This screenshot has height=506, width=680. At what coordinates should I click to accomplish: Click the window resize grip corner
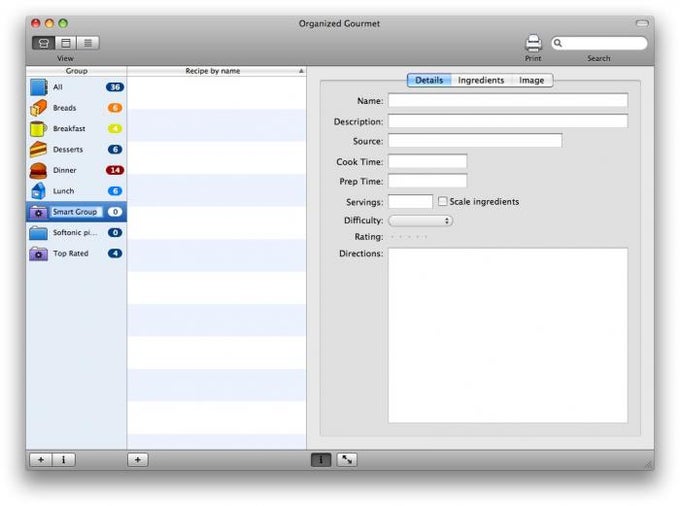[x=649, y=464]
